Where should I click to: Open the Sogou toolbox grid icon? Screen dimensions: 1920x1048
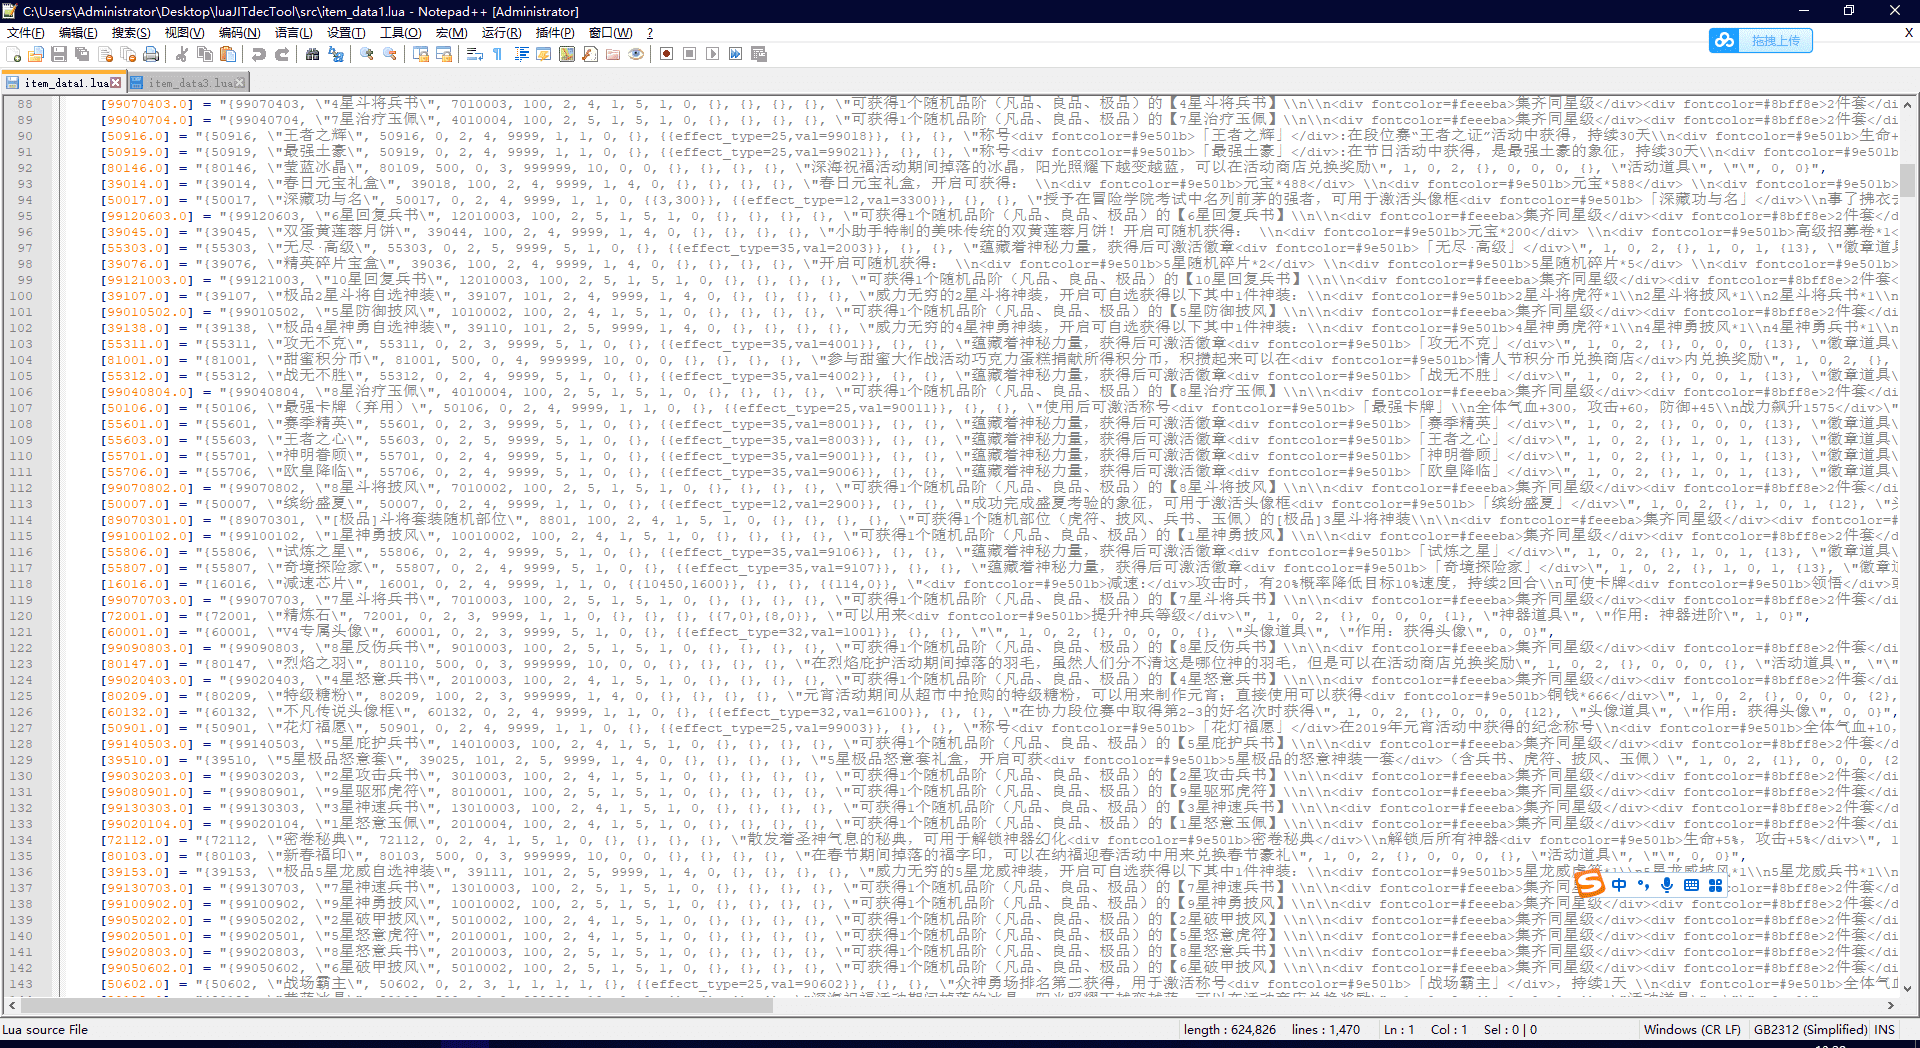pos(1715,885)
